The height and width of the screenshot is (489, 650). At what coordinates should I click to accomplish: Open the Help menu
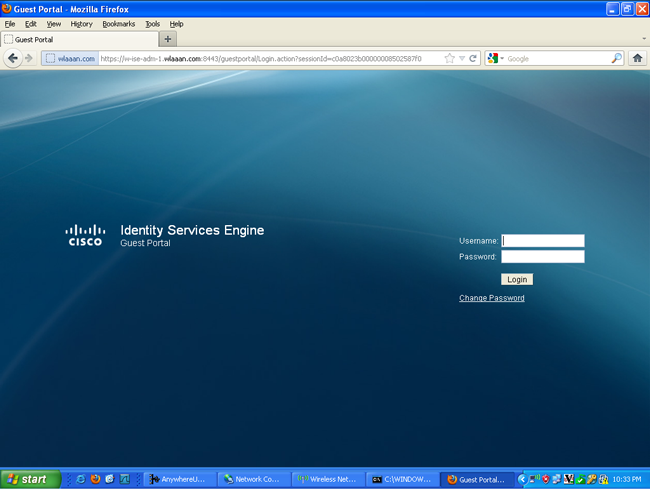pyautogui.click(x=176, y=24)
